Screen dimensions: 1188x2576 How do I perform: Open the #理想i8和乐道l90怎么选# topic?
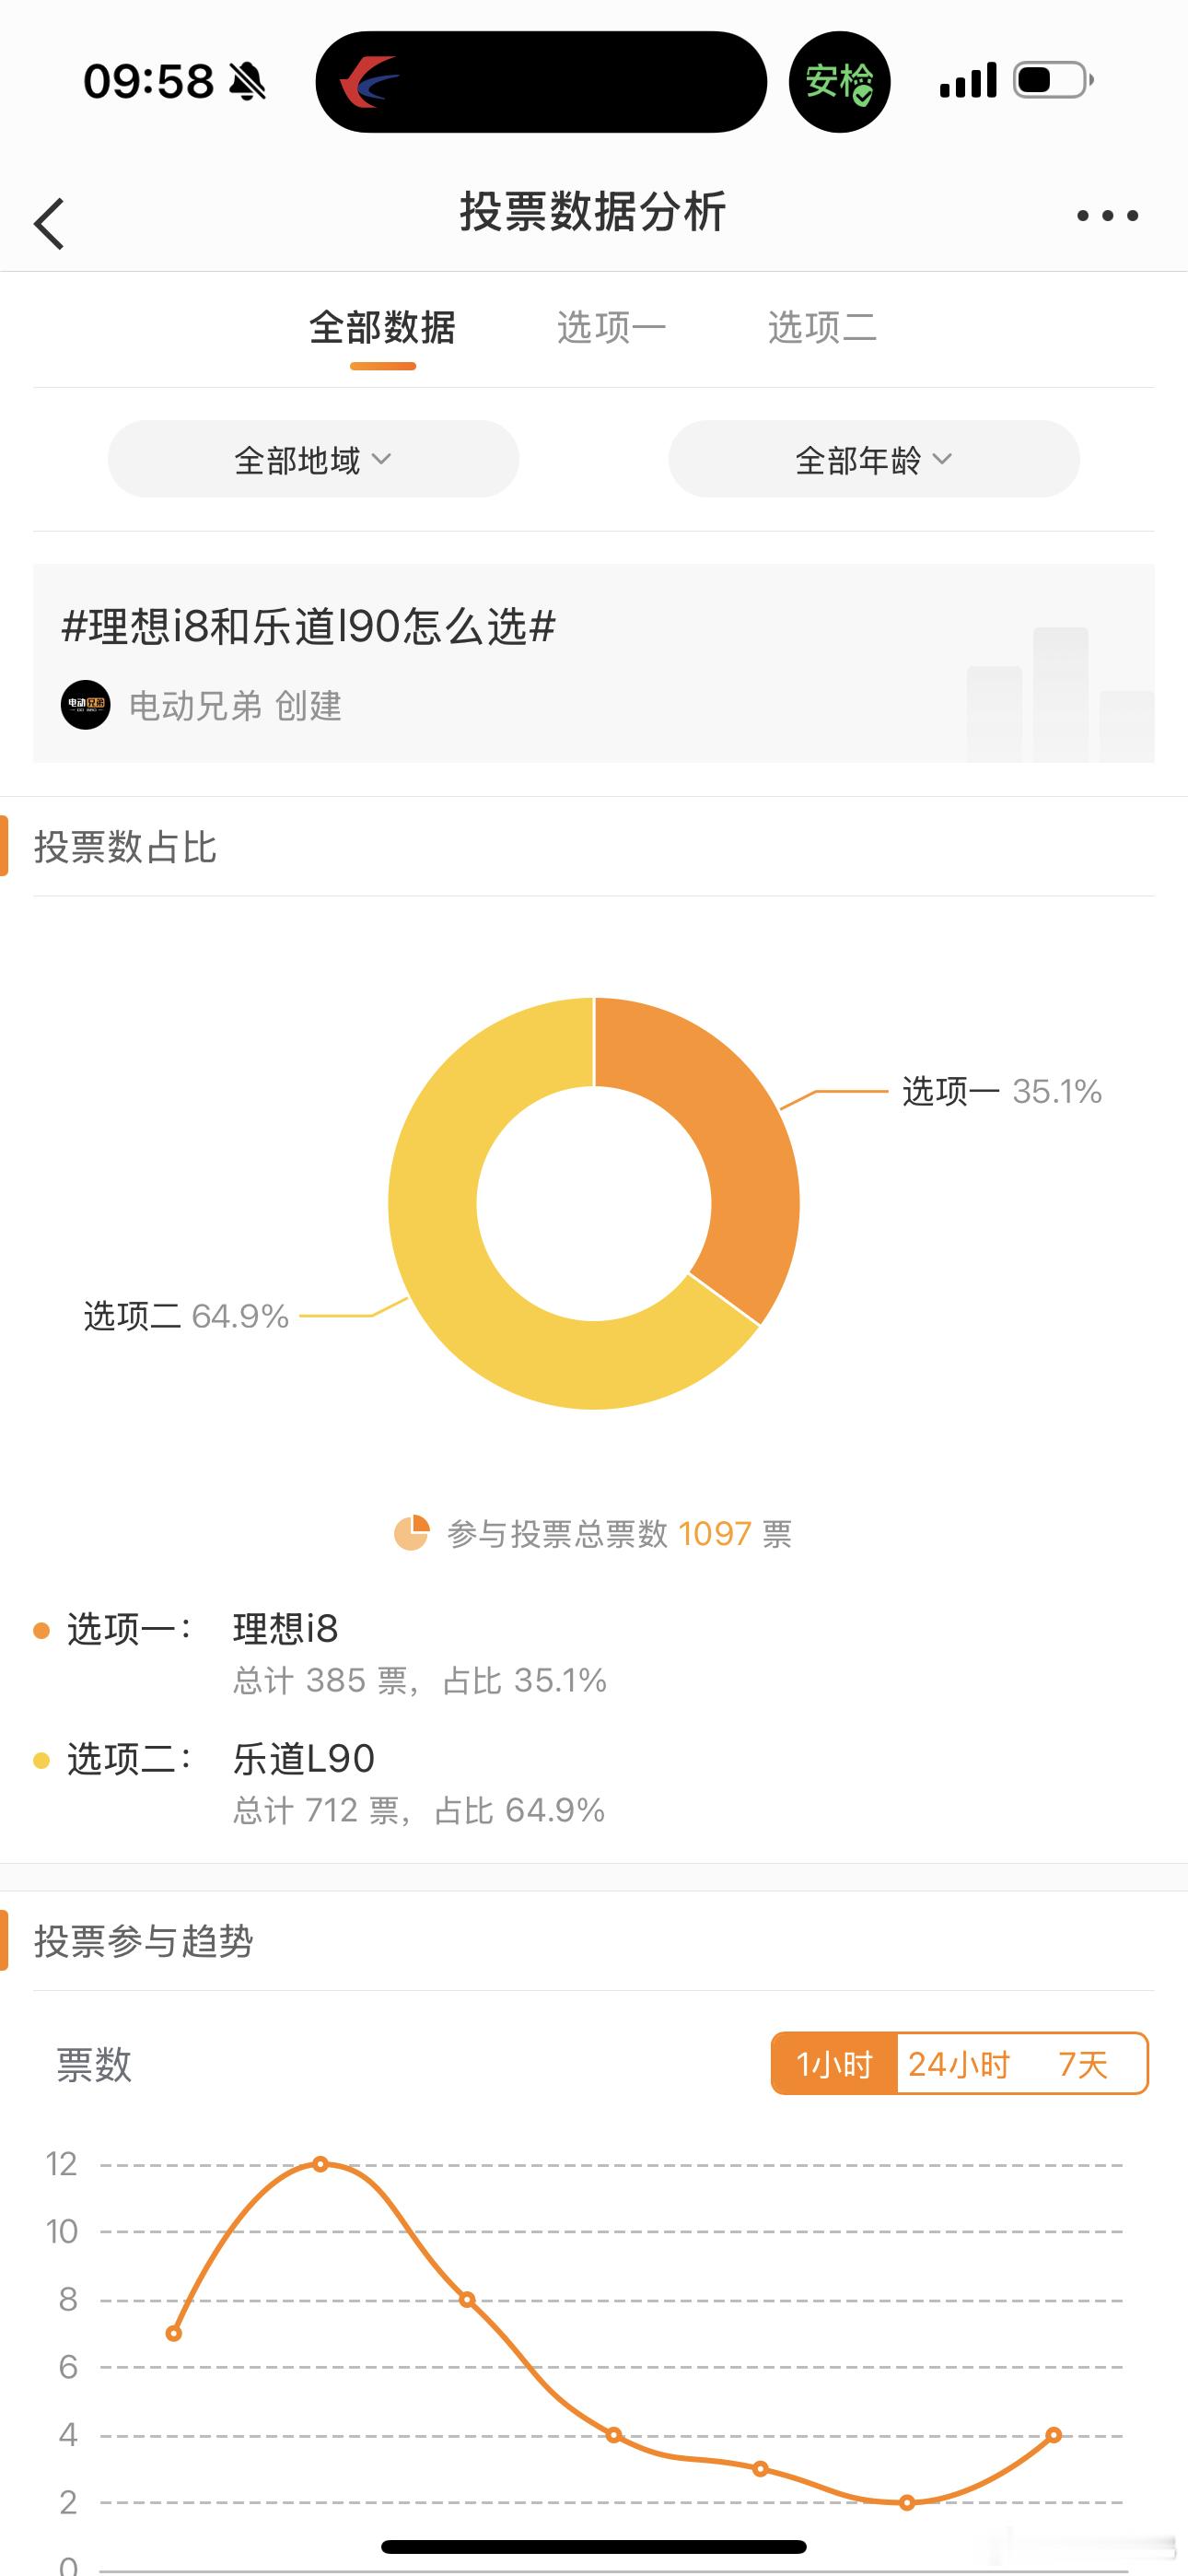click(308, 626)
